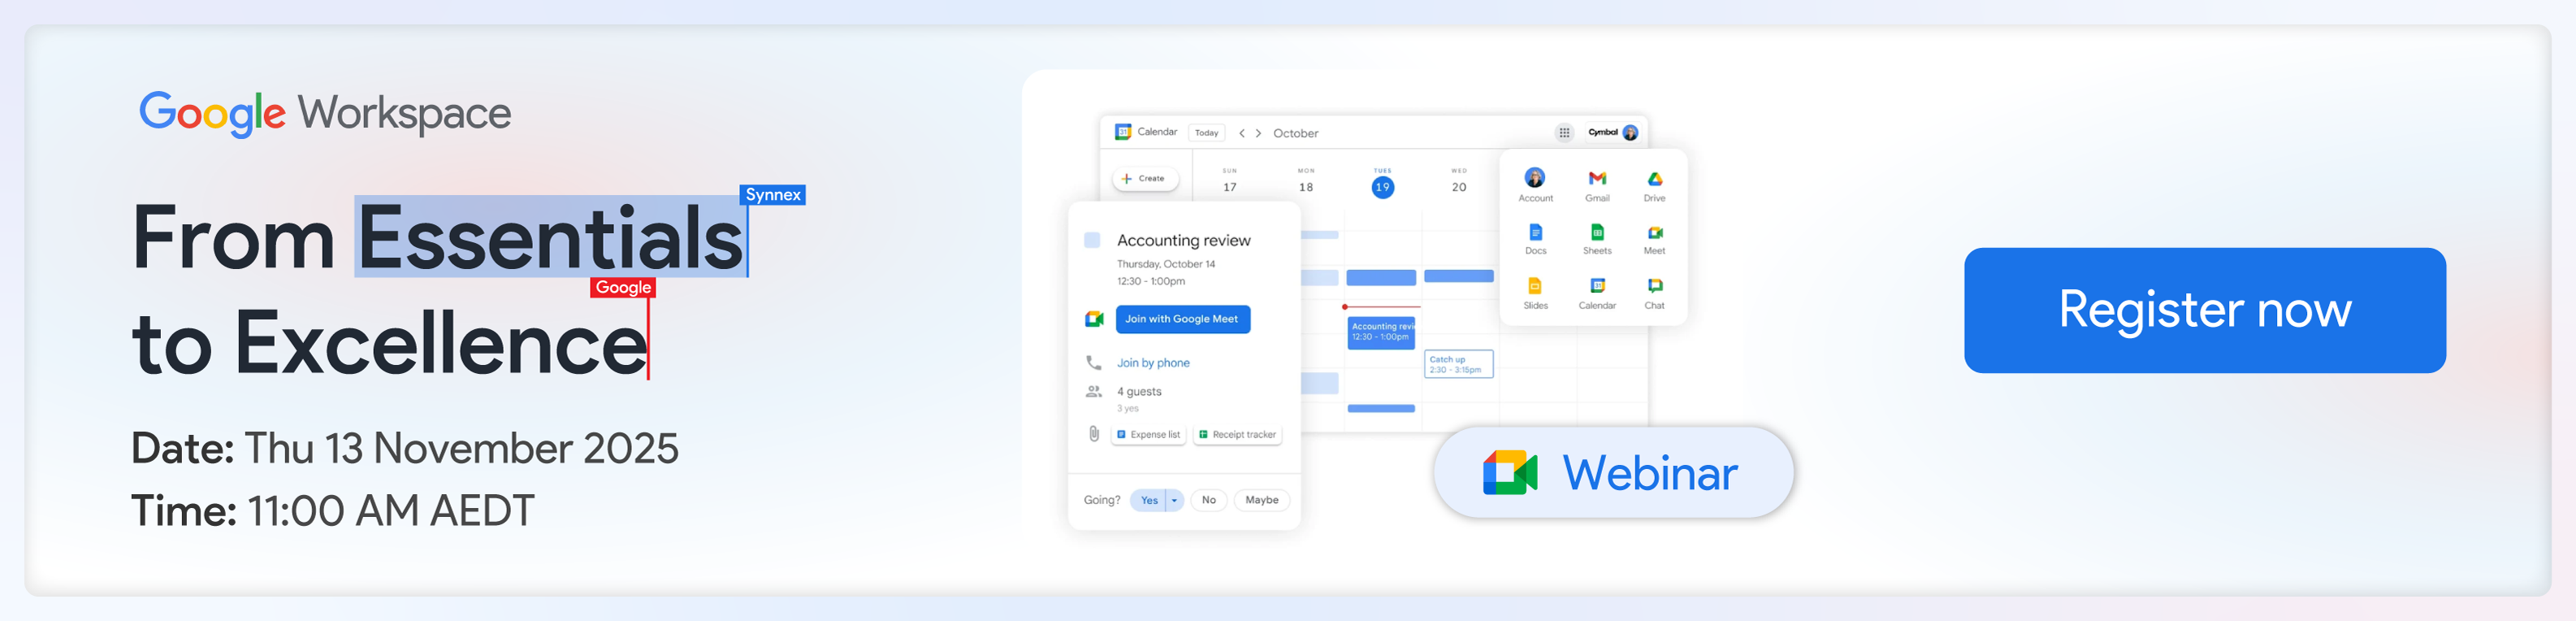Image resolution: width=2576 pixels, height=621 pixels.
Task: Respond No to the Accounting review invite
Action: (1208, 500)
